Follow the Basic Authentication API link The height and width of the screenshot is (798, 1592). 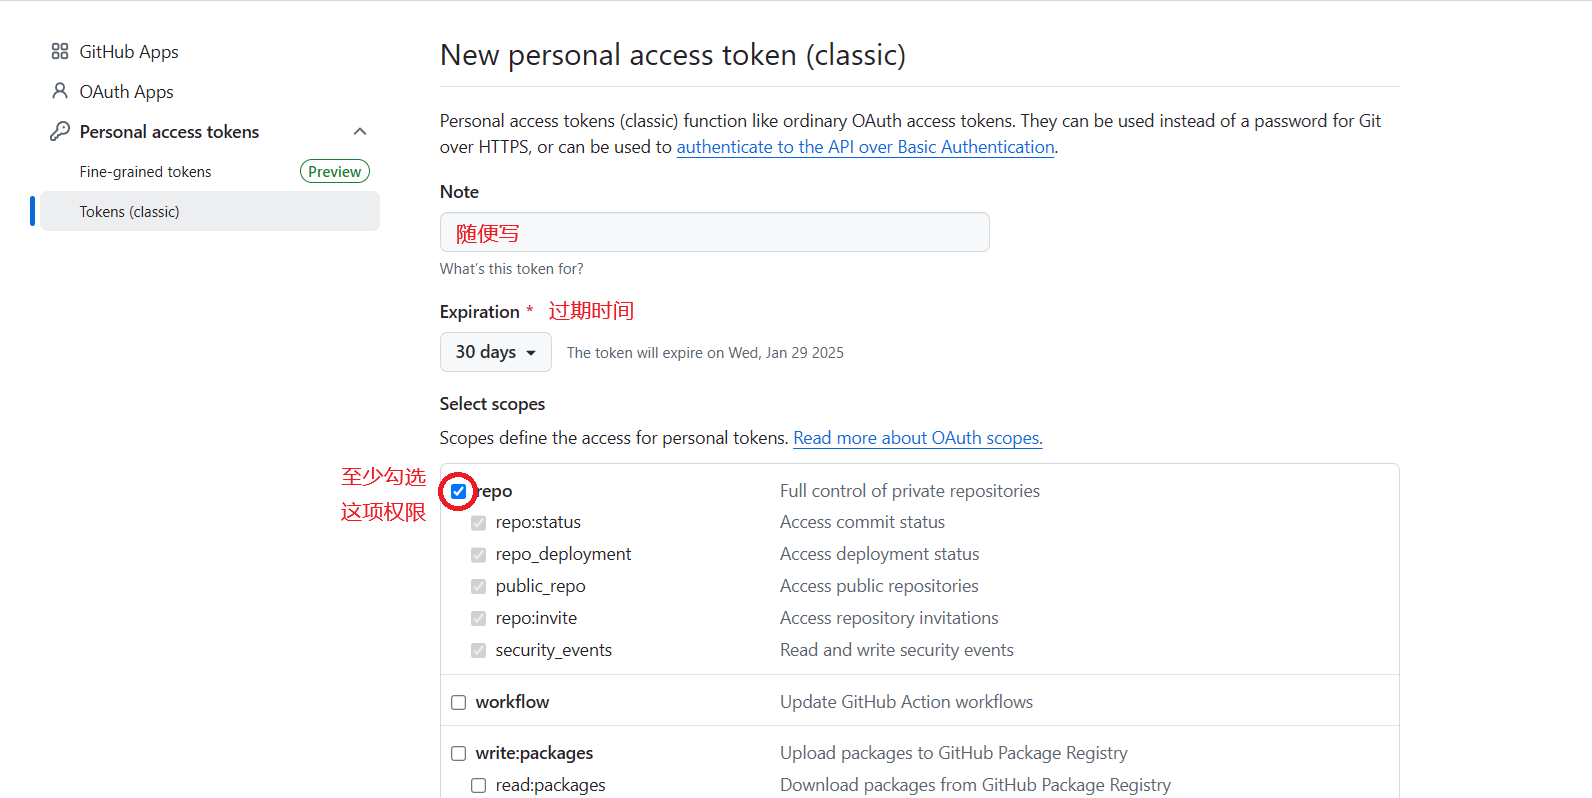pos(865,147)
